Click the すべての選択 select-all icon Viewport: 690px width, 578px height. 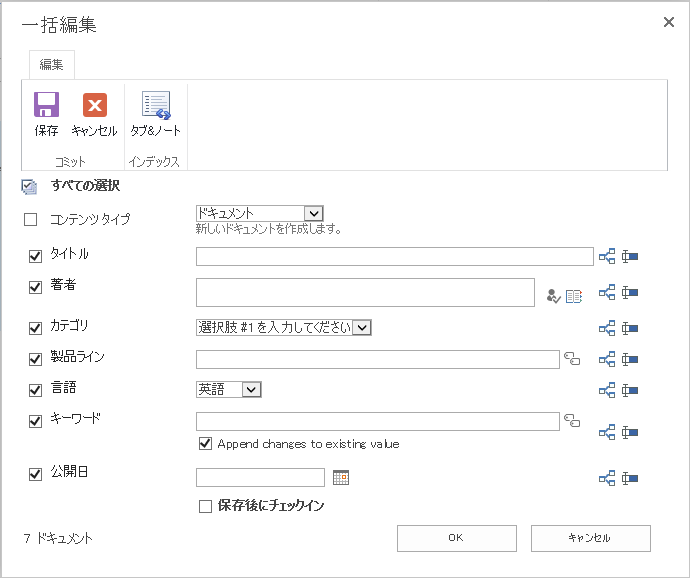pos(29,186)
